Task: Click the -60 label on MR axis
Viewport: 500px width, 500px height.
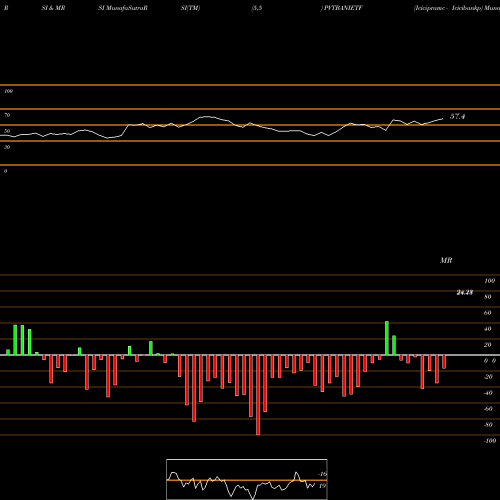Action: tap(488, 409)
